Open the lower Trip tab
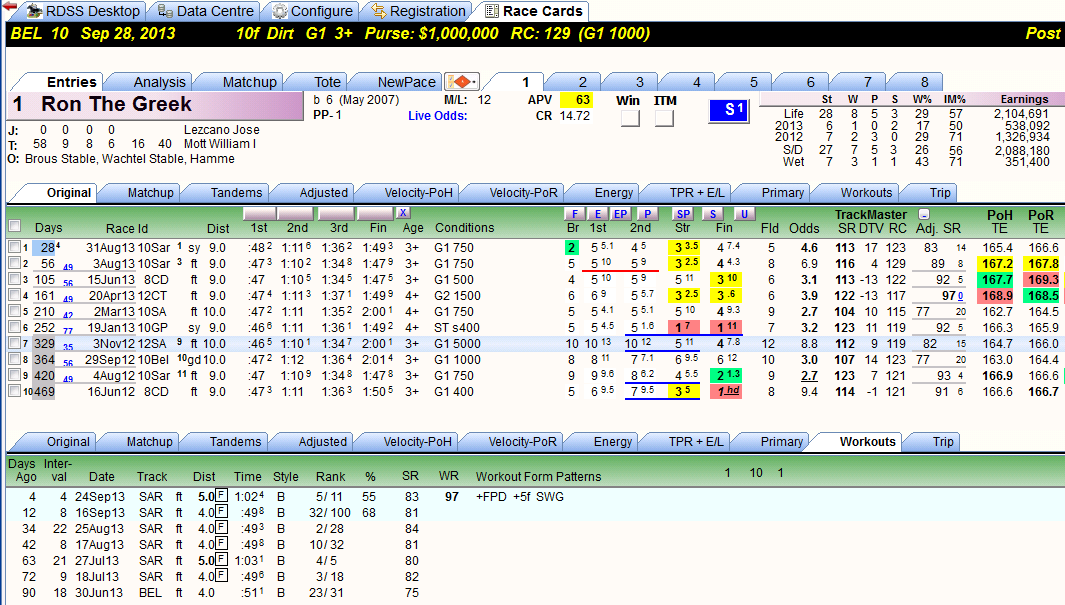1065x605 pixels. click(x=943, y=442)
